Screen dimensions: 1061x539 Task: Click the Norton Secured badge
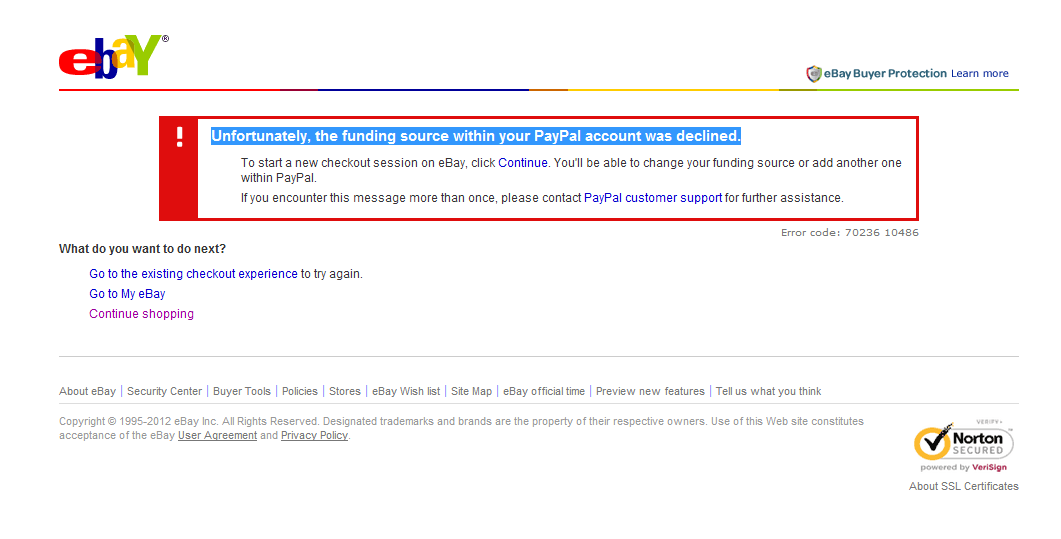(x=964, y=442)
